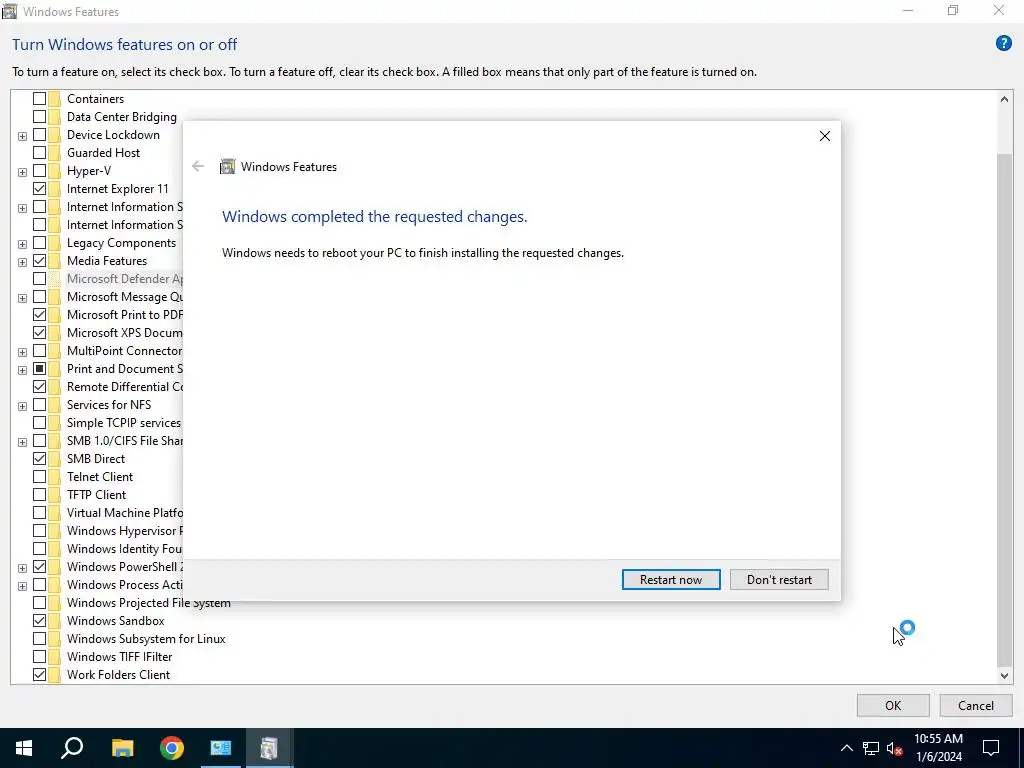
Task: Click the Windows title bar app icon
Action: pyautogui.click(x=9, y=11)
